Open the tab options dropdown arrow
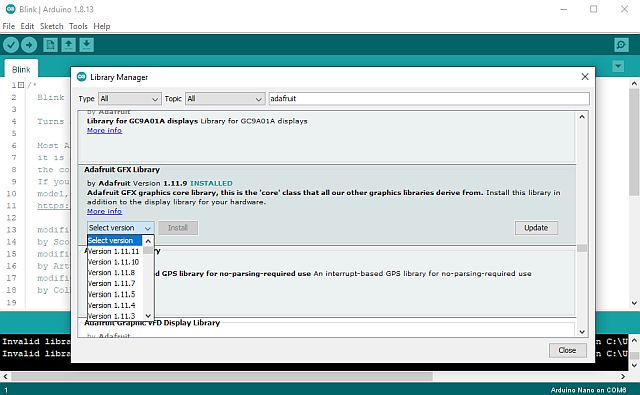640x395 pixels. (x=618, y=66)
